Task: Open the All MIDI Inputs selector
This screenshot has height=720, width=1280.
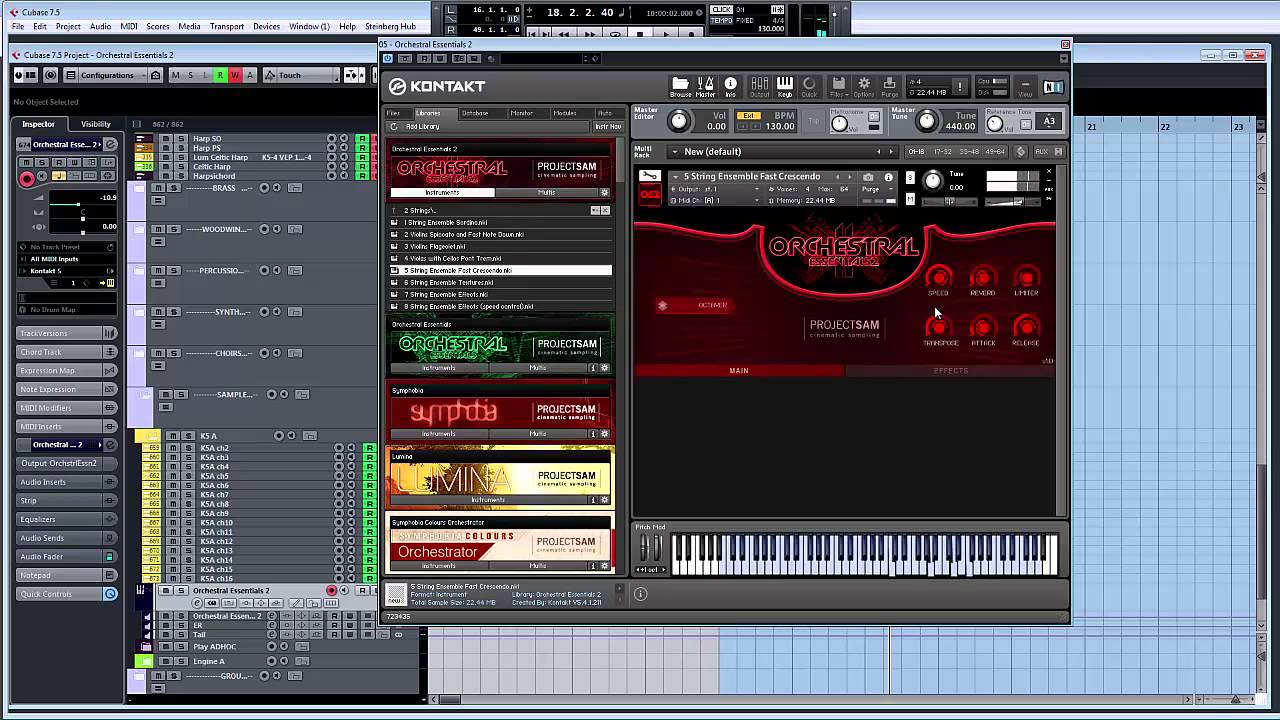Action: coord(65,259)
